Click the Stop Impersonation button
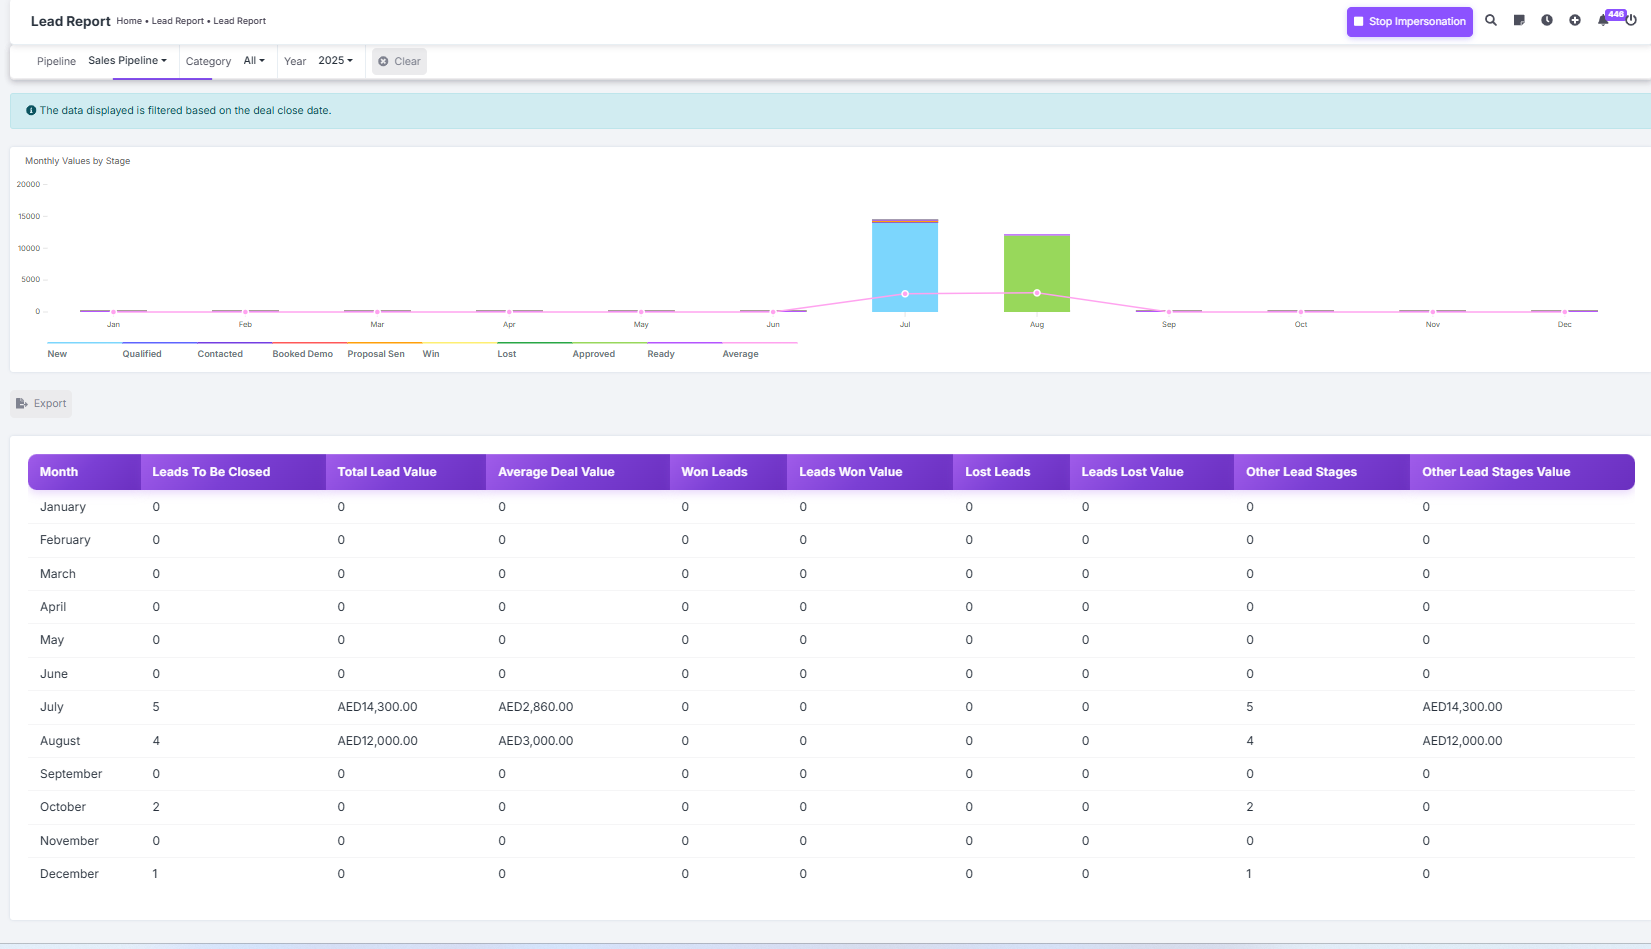 (x=1409, y=22)
